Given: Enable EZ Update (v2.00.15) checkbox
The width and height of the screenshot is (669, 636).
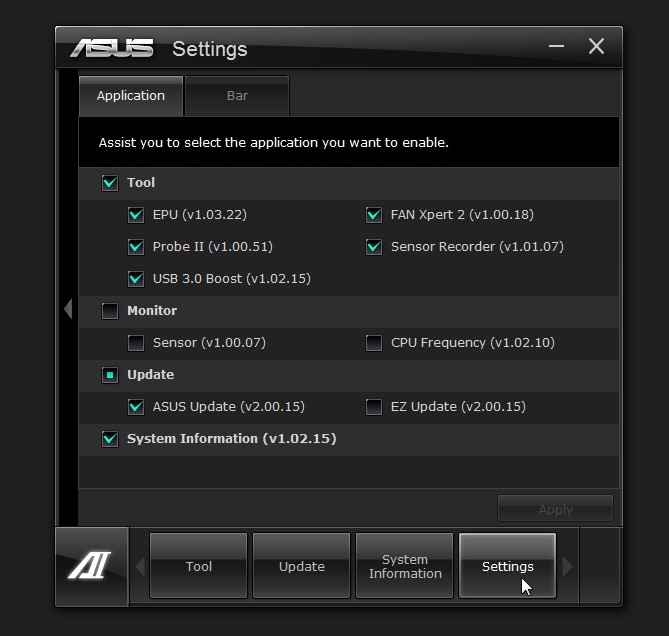Looking at the screenshot, I should point(374,407).
